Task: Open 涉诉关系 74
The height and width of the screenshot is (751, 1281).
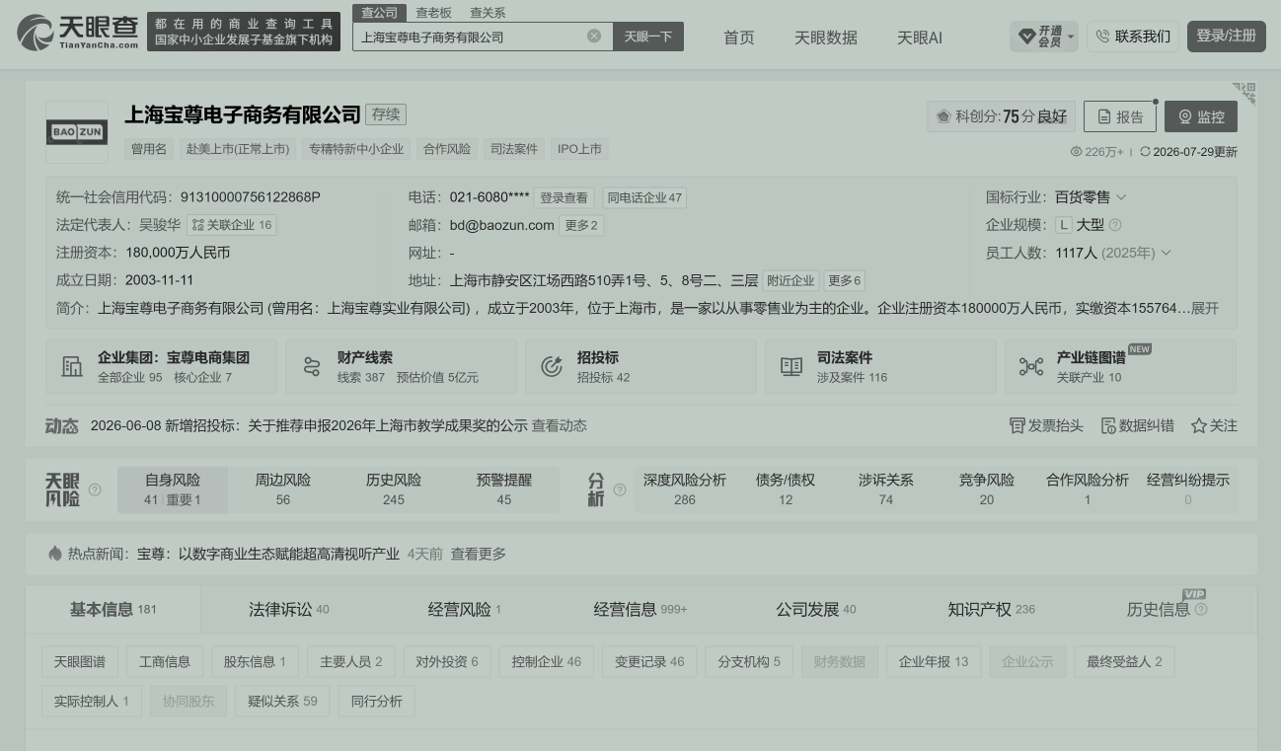Action: tap(886, 490)
